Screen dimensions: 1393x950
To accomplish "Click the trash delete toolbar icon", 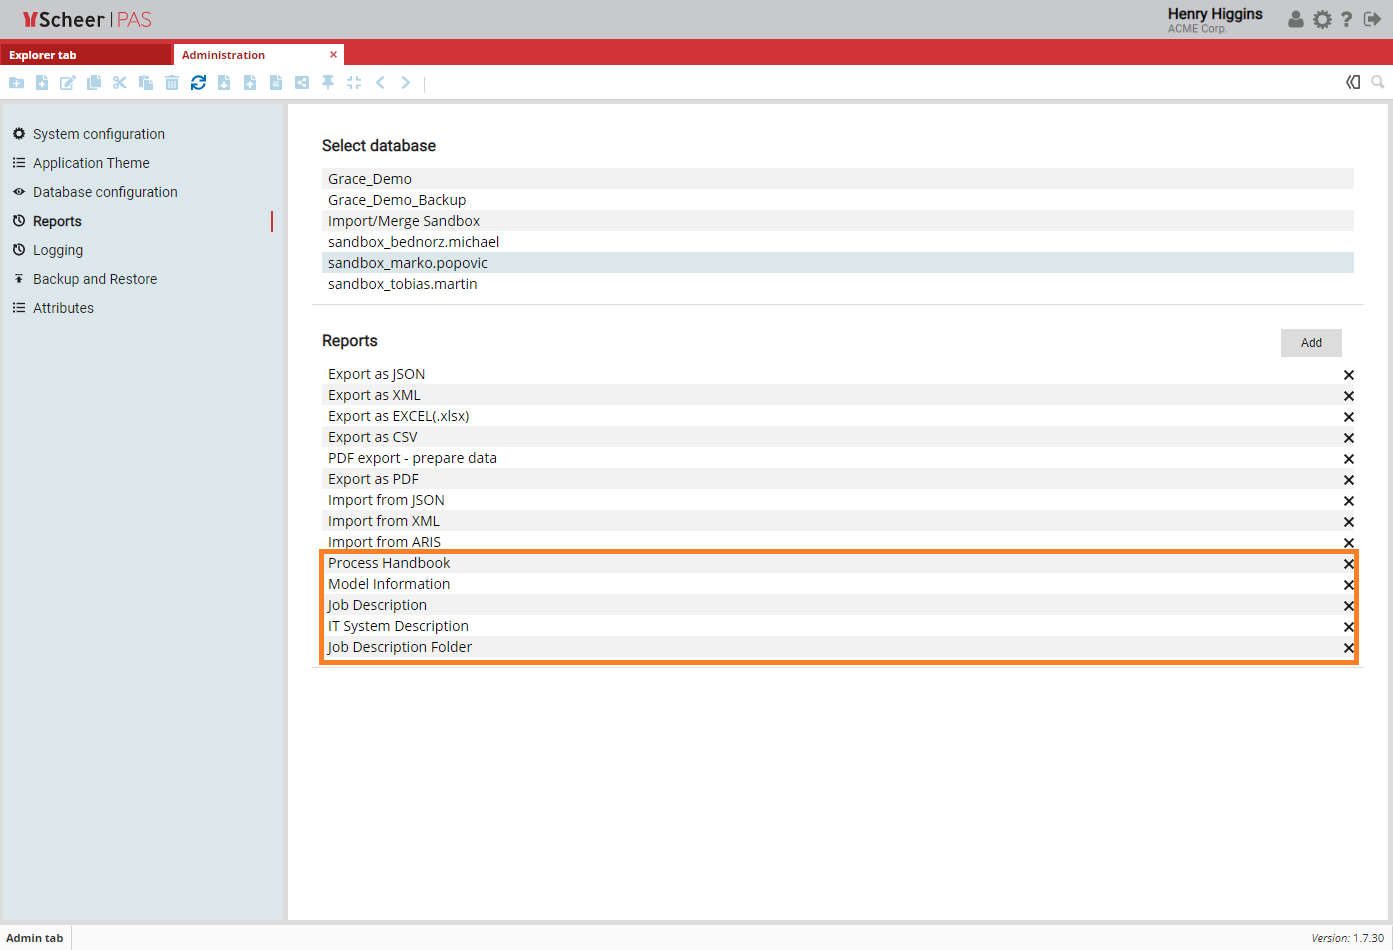I will pos(172,83).
